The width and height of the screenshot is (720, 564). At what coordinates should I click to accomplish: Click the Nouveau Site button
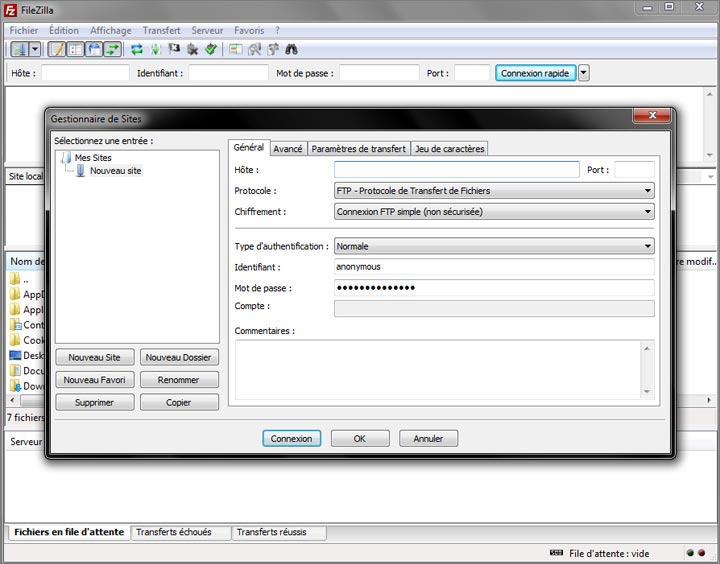tap(95, 357)
